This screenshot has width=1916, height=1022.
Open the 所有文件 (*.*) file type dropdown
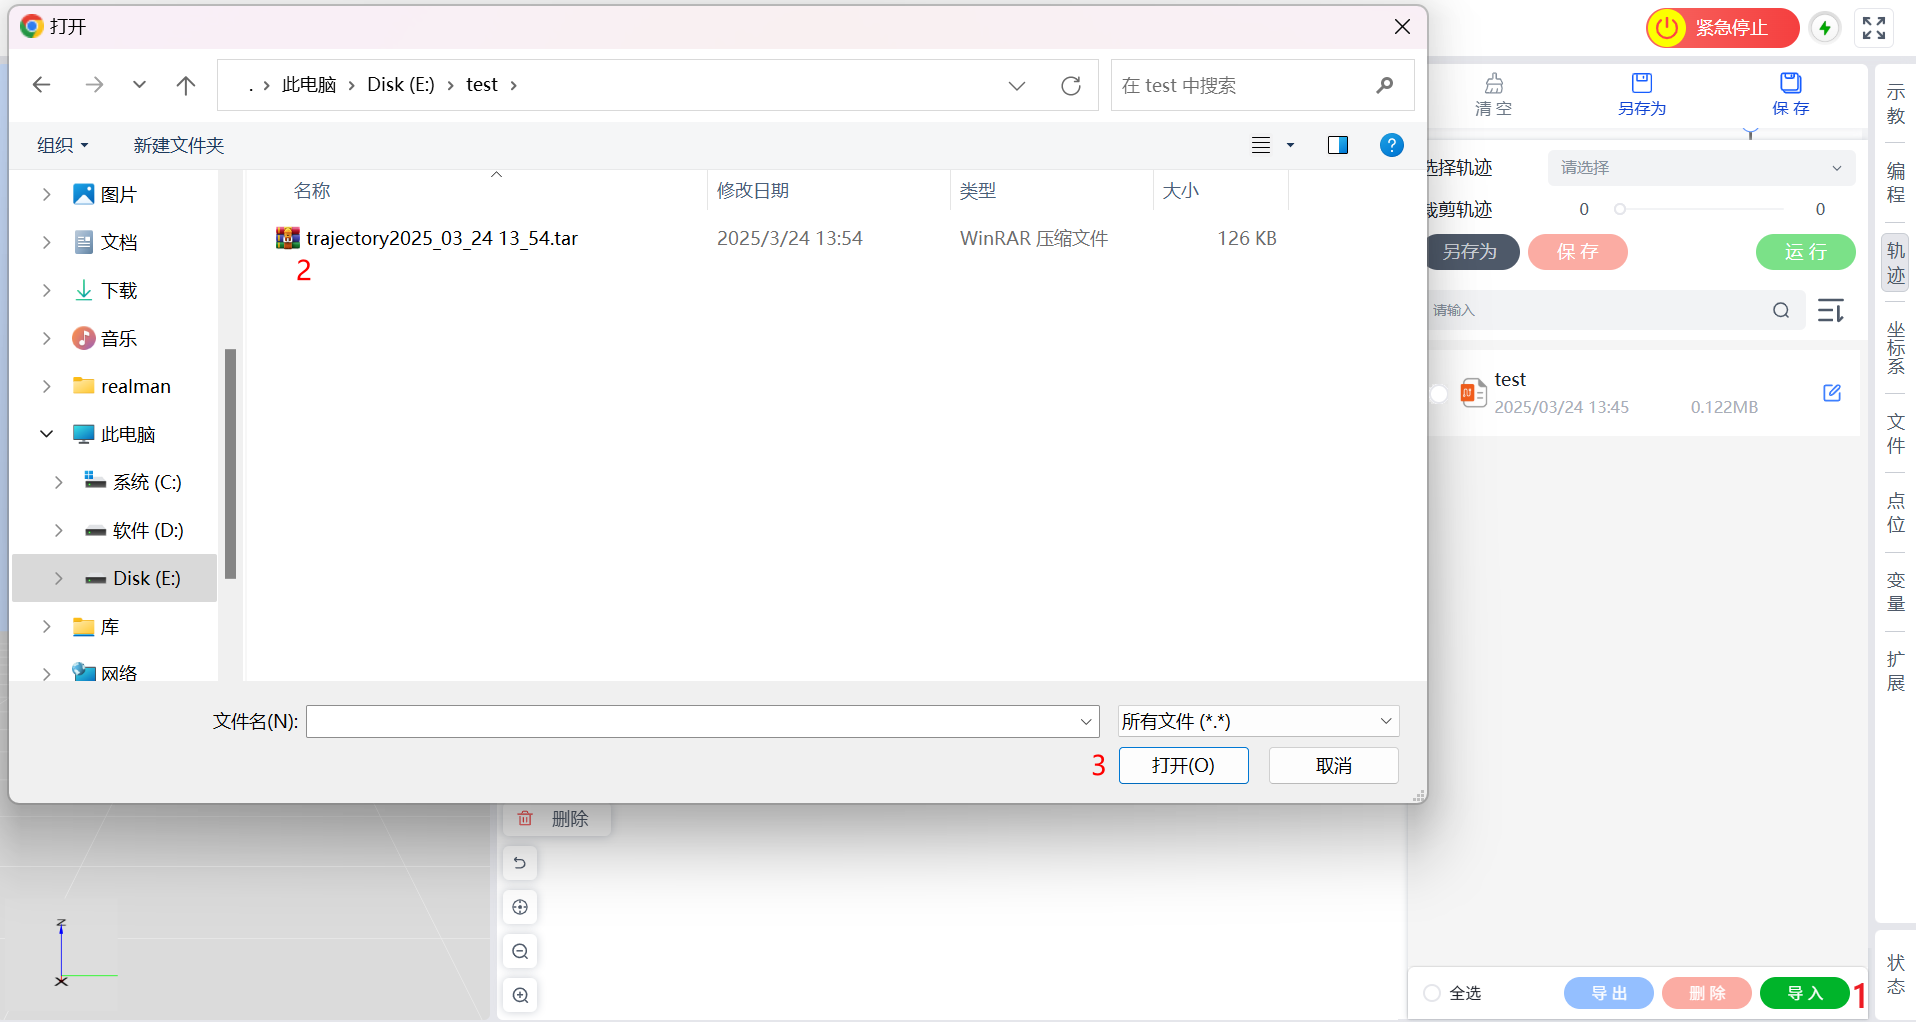click(1256, 720)
